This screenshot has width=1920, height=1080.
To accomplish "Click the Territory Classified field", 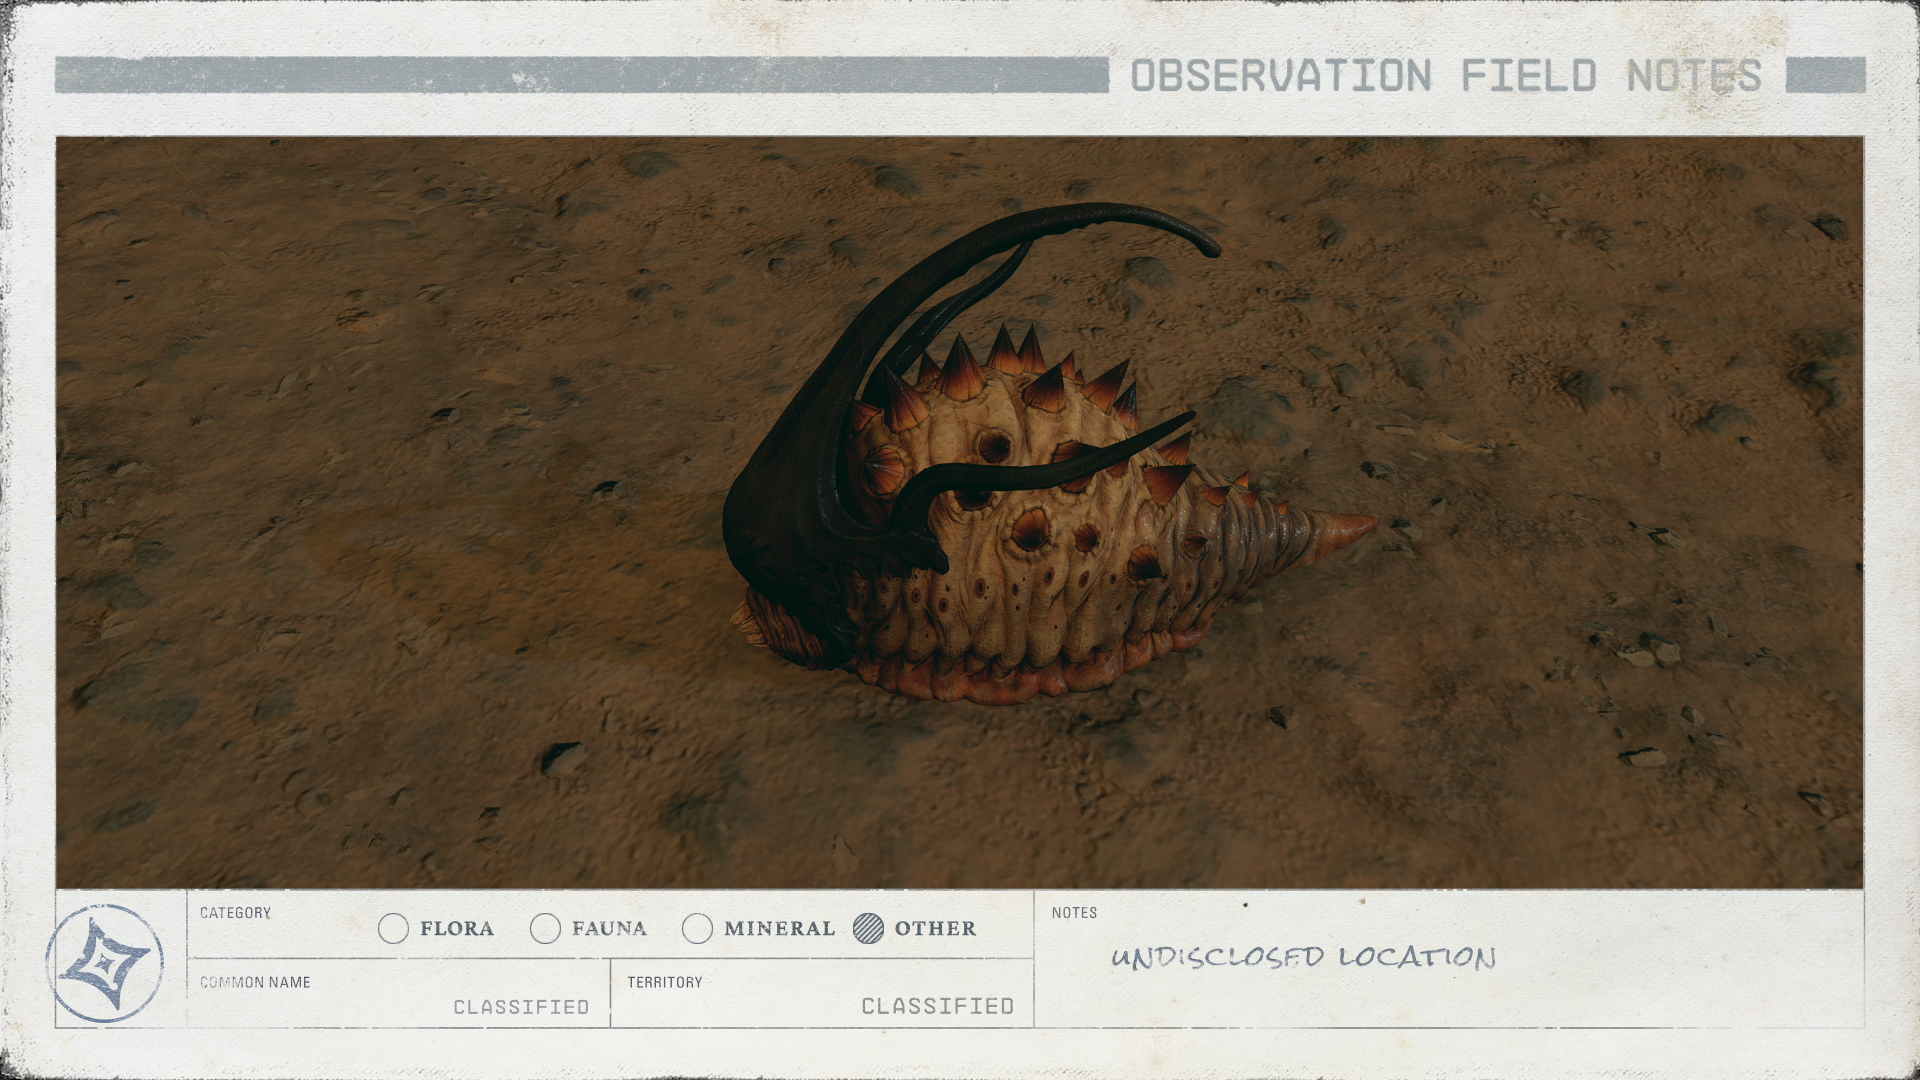I will coord(822,993).
